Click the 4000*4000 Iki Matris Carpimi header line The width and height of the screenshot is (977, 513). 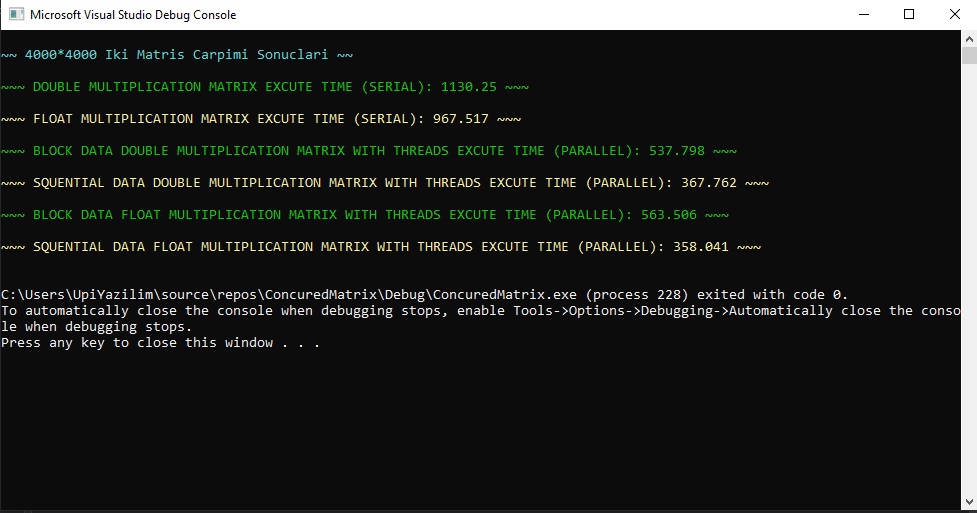point(177,55)
